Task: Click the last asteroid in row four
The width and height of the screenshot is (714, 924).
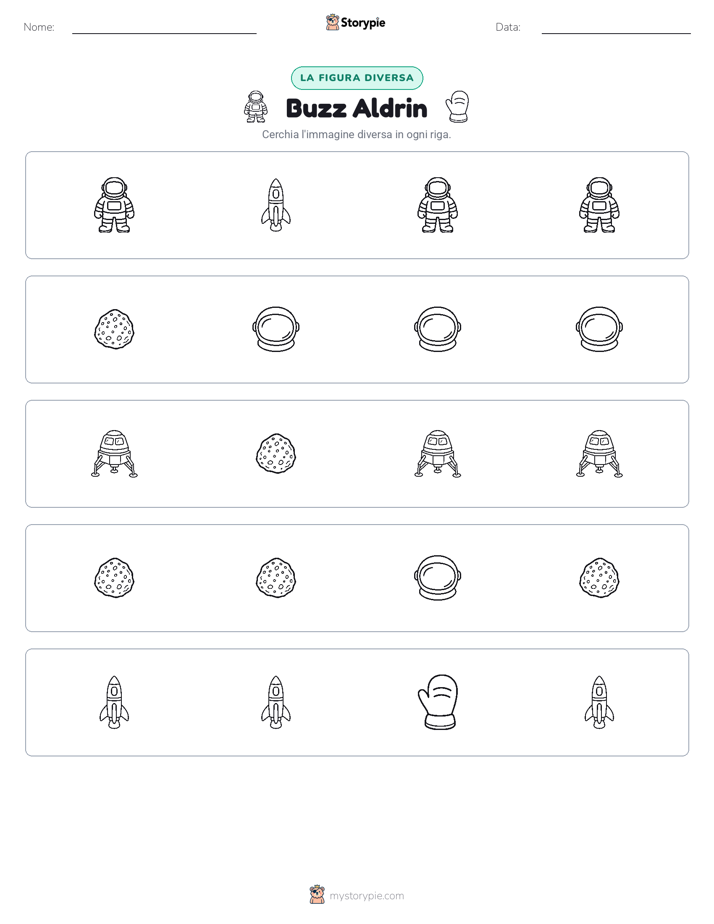Action: click(599, 578)
